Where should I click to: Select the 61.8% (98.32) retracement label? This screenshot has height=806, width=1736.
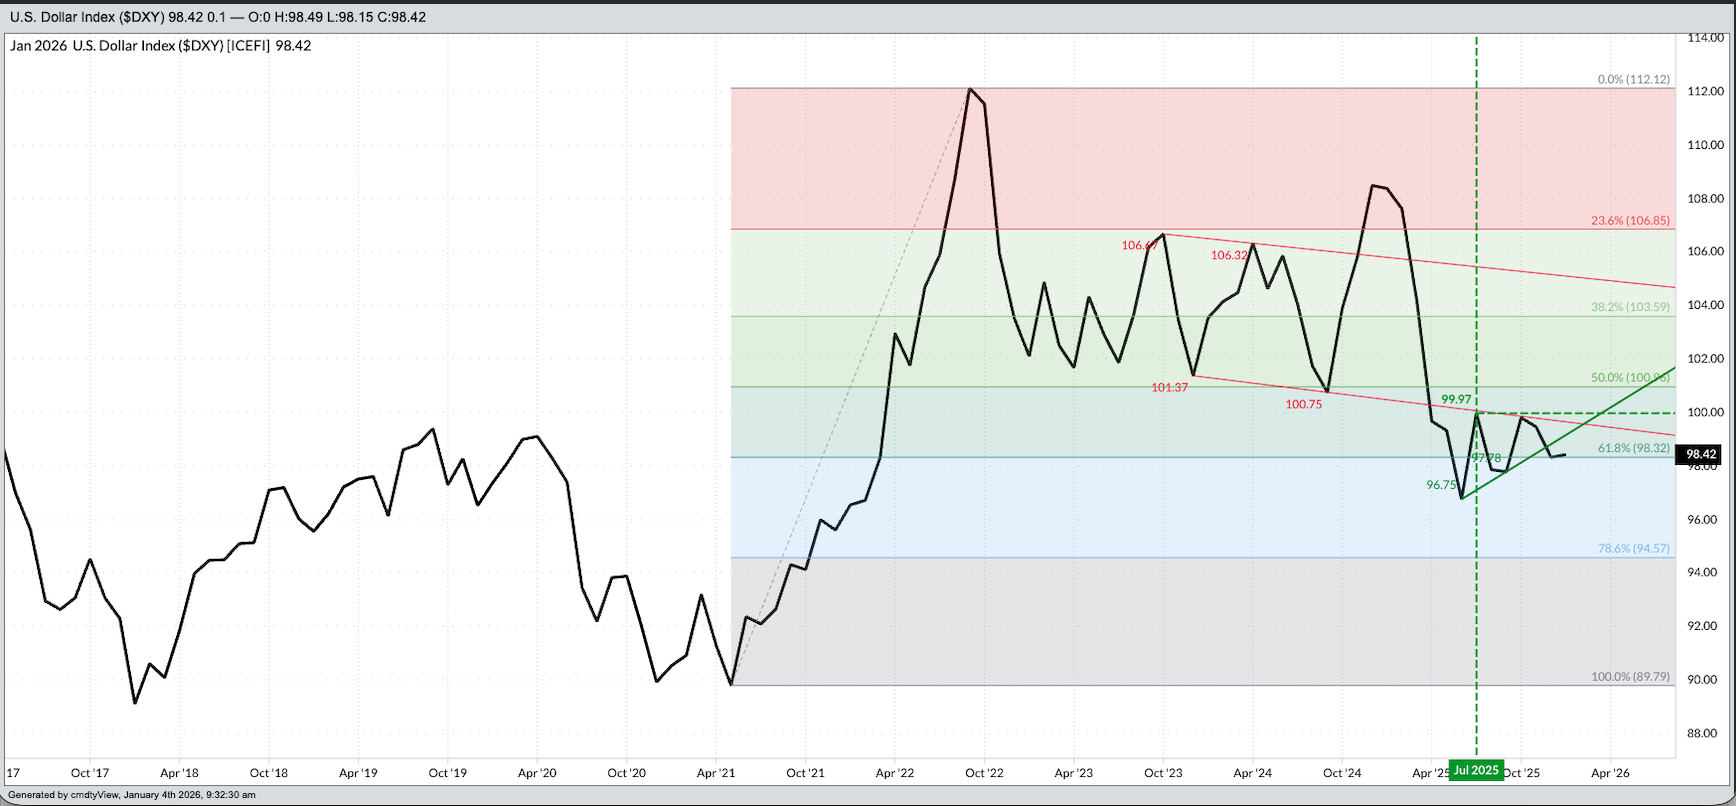[1633, 448]
